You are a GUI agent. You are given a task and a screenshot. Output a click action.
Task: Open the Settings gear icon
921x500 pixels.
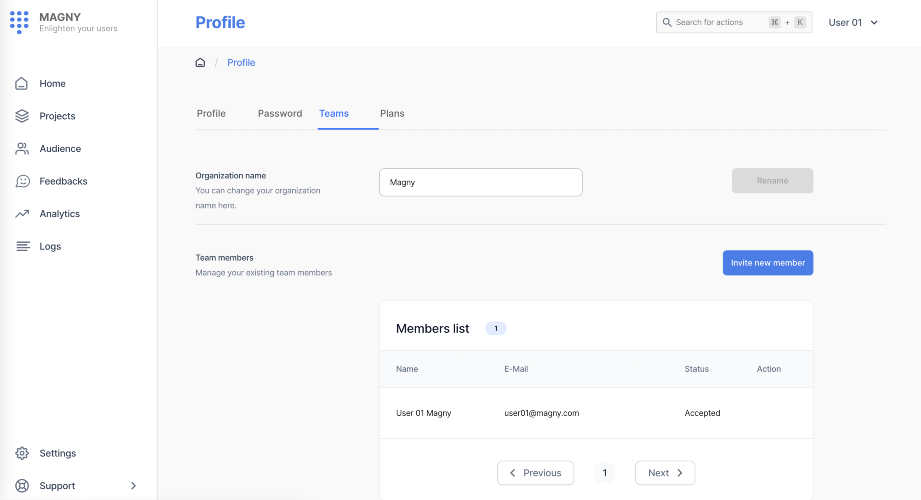pos(22,453)
